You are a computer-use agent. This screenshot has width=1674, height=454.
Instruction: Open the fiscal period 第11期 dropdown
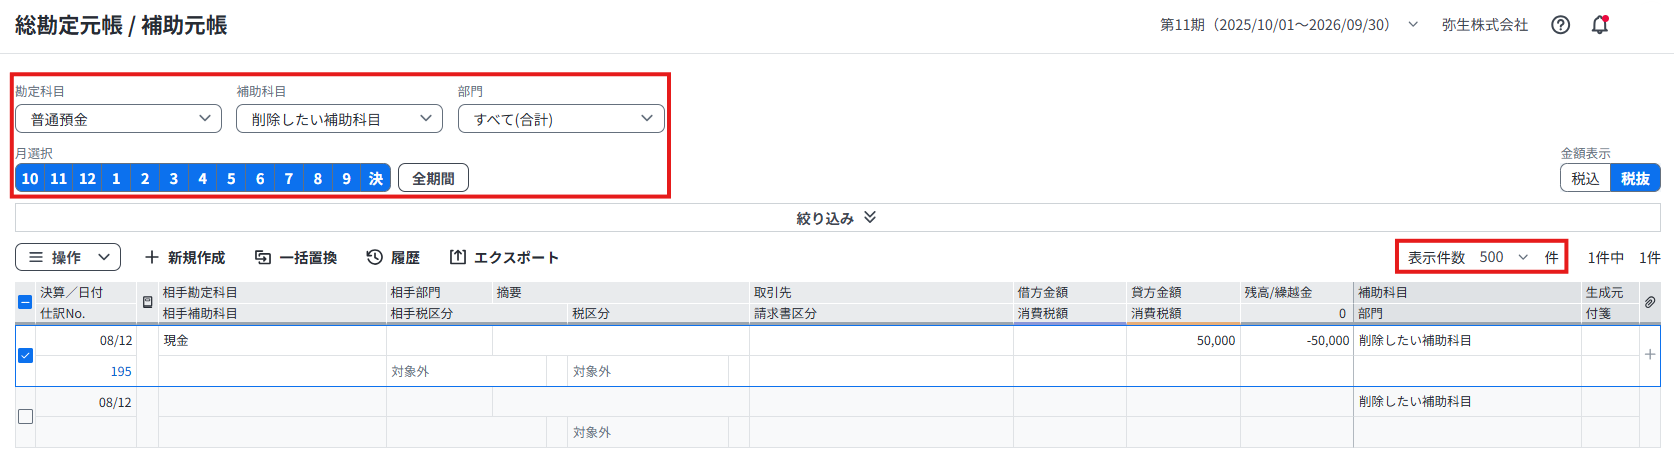pyautogui.click(x=1289, y=25)
